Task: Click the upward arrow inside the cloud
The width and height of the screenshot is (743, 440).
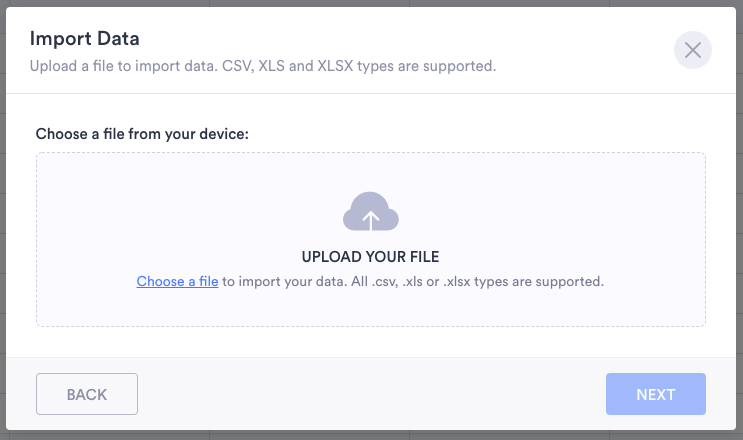Action: tap(371, 218)
